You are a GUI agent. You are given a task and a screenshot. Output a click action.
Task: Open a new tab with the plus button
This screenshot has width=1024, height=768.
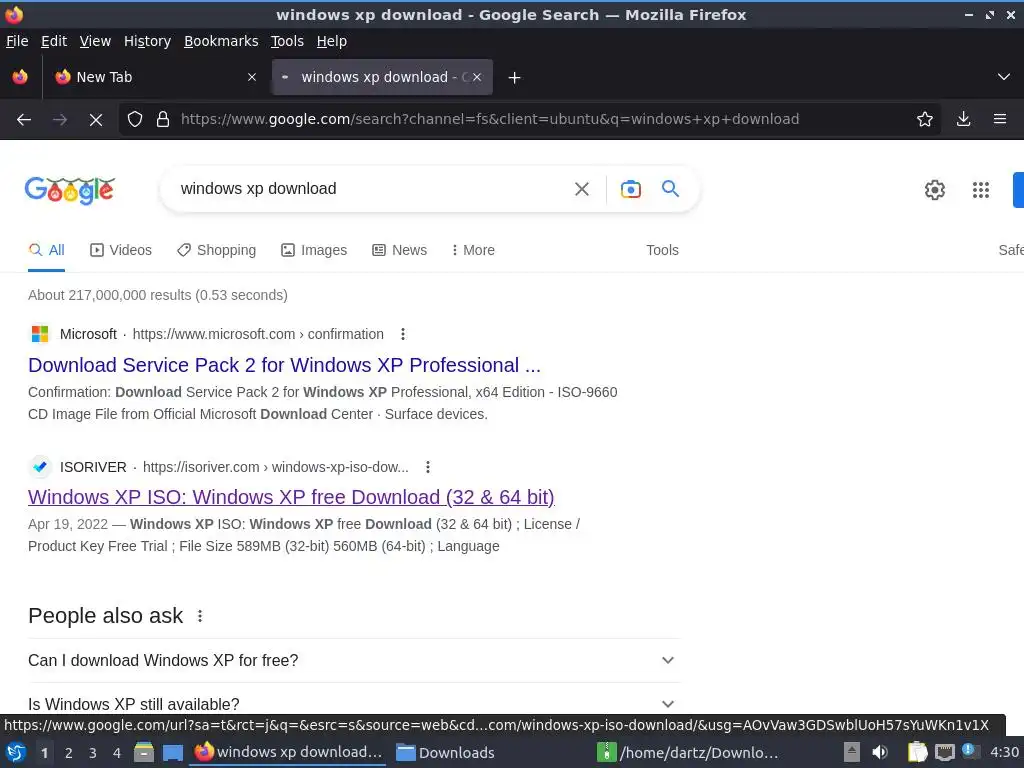click(514, 78)
